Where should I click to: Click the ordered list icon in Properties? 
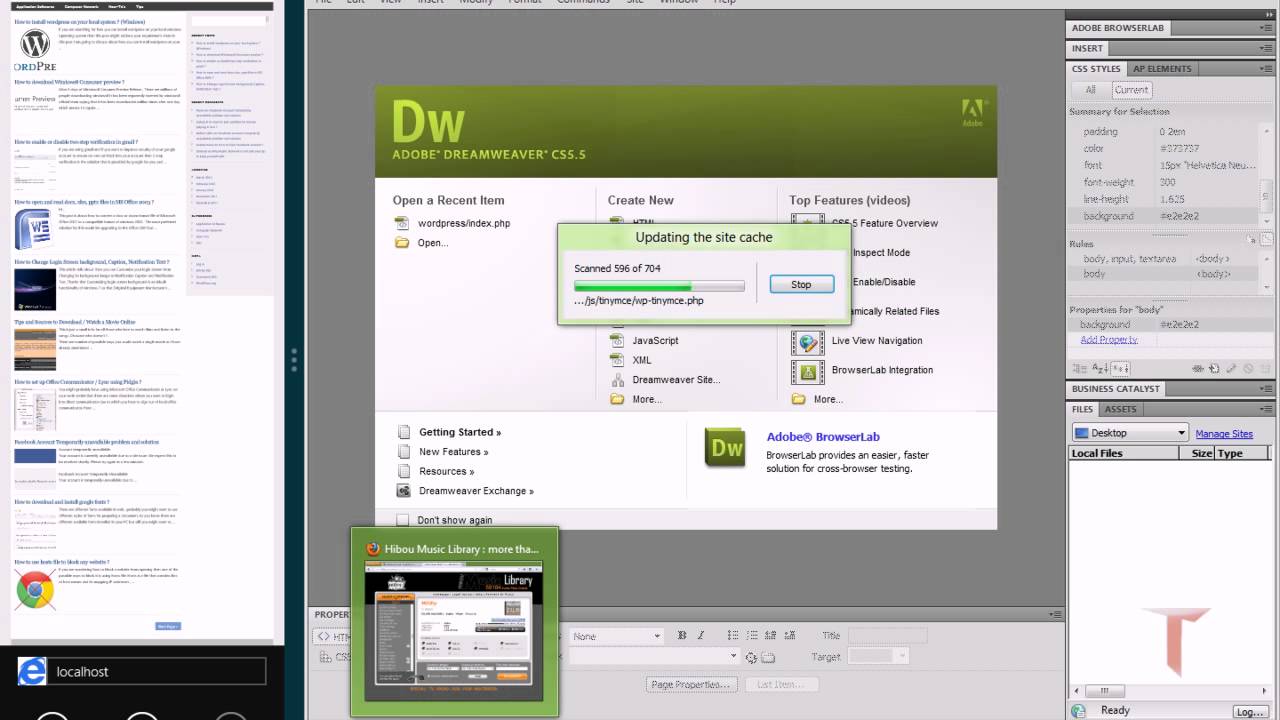coord(751,636)
